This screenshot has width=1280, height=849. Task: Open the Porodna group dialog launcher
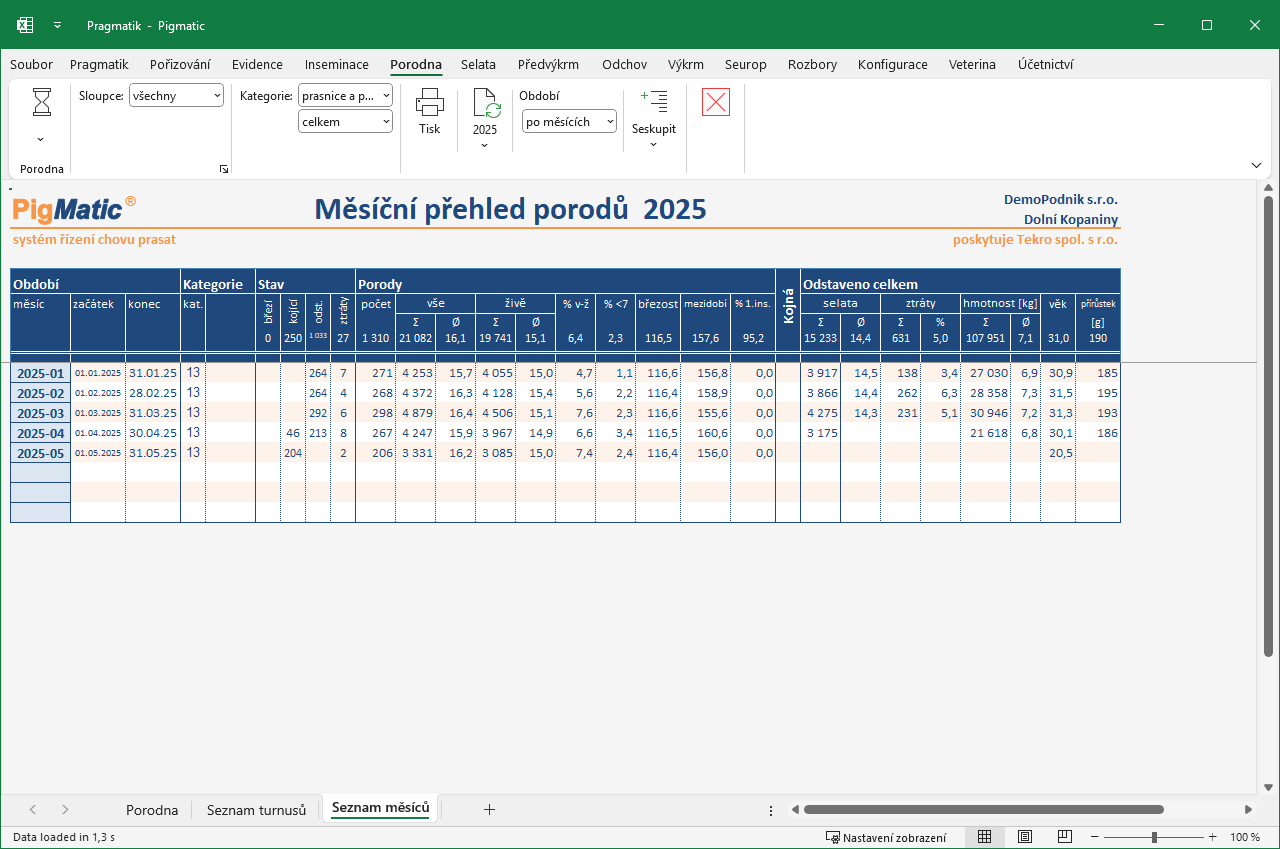(x=224, y=169)
